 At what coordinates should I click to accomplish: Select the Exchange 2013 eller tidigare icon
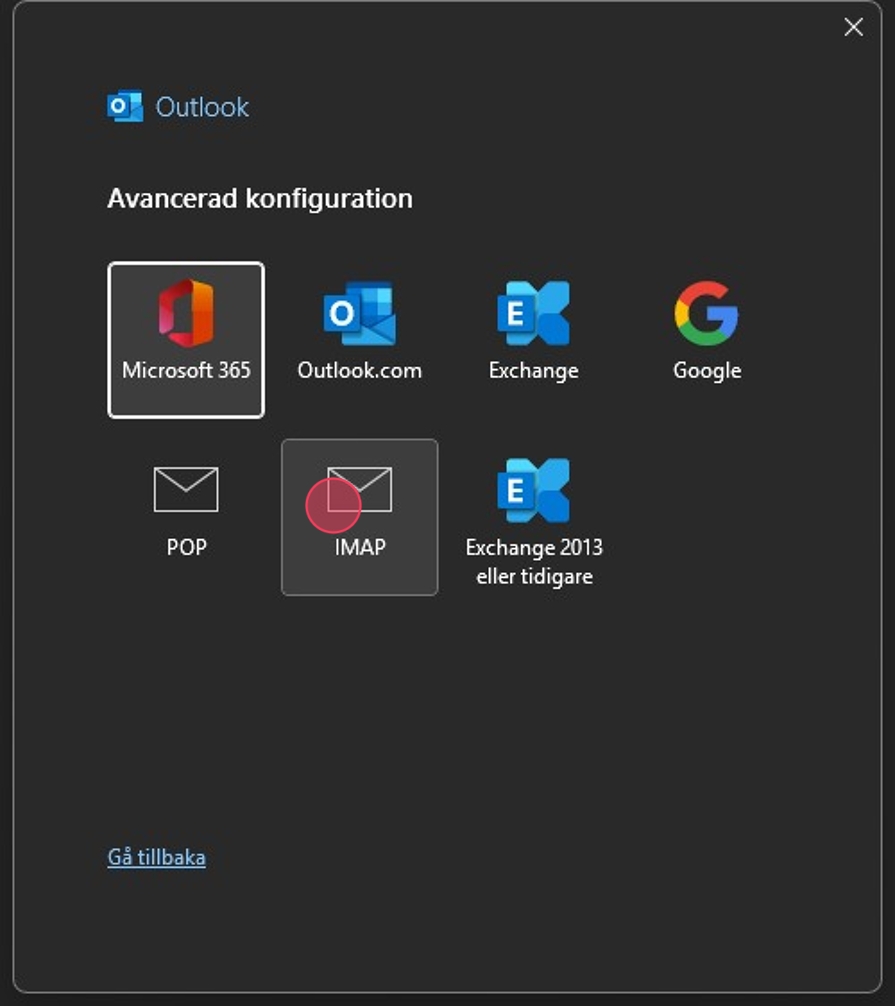(x=533, y=490)
